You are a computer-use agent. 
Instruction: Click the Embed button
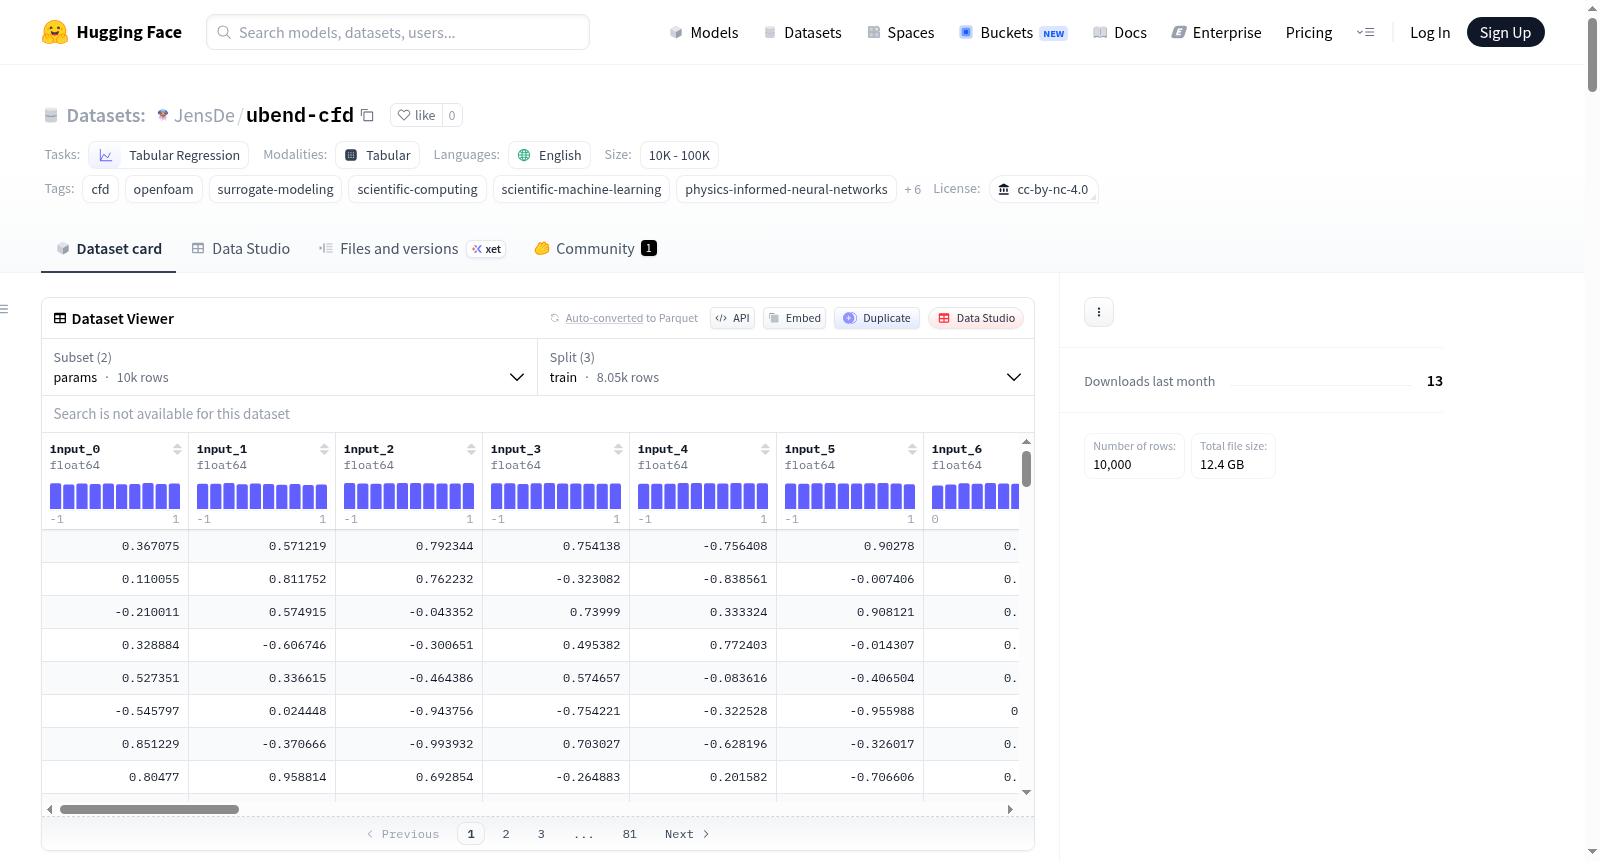click(795, 318)
